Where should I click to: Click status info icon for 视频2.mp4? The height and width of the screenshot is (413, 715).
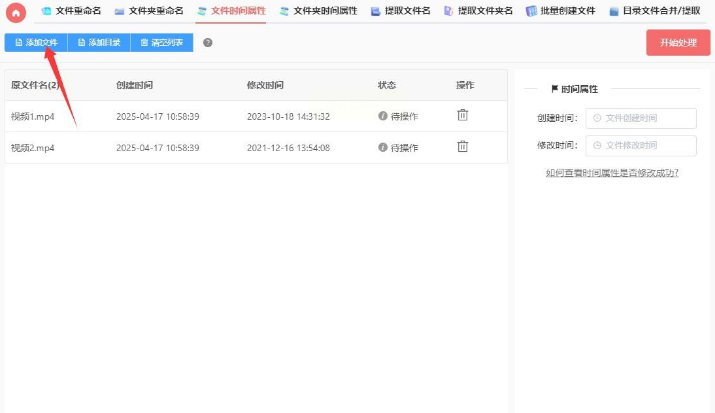click(x=383, y=147)
